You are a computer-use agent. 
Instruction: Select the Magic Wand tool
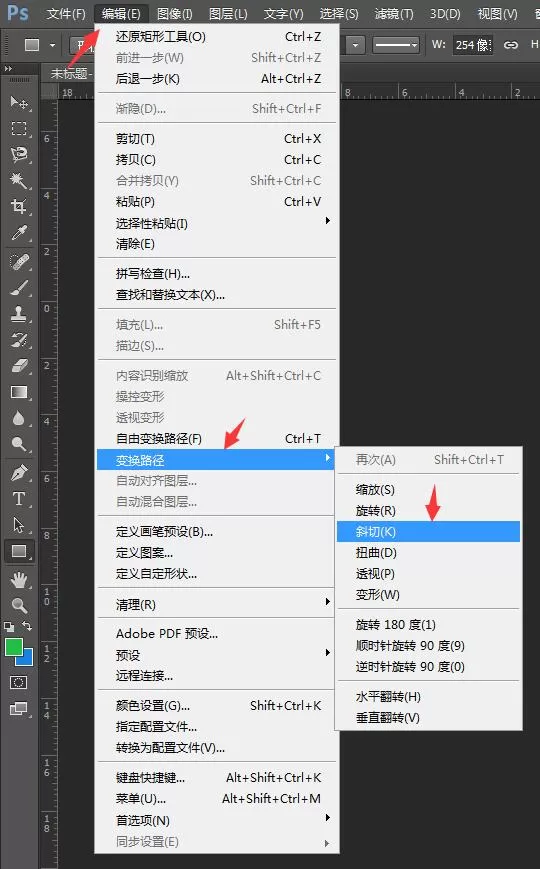(19, 181)
